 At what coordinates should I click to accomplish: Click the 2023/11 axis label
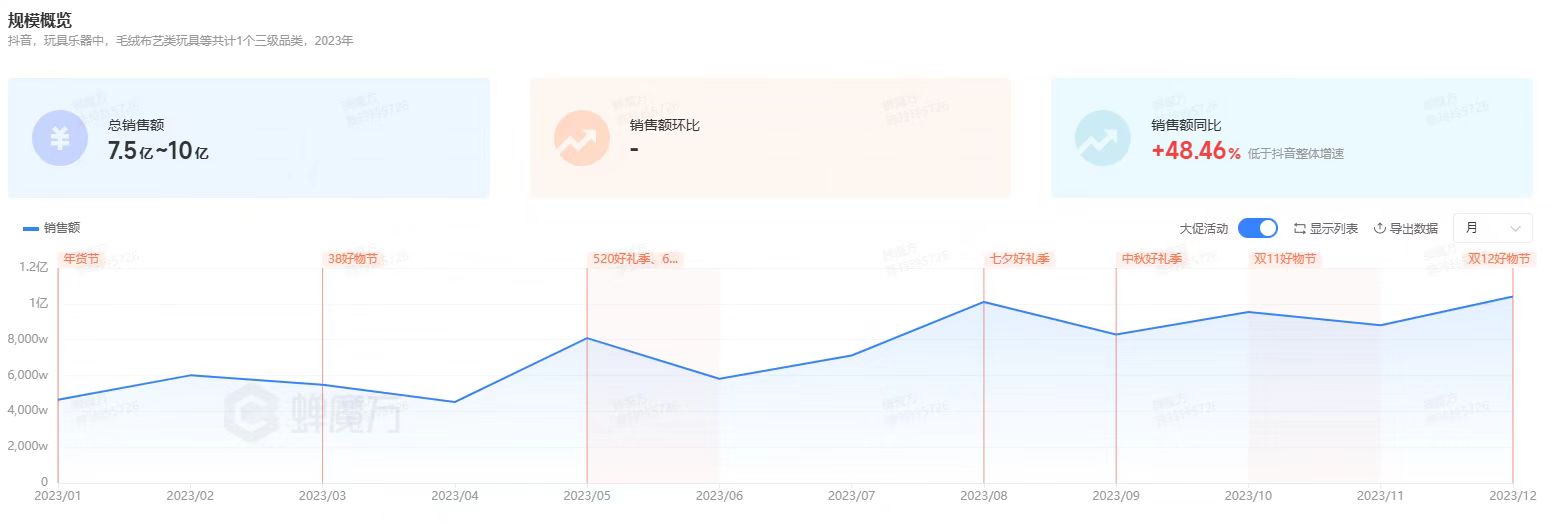pos(1380,495)
